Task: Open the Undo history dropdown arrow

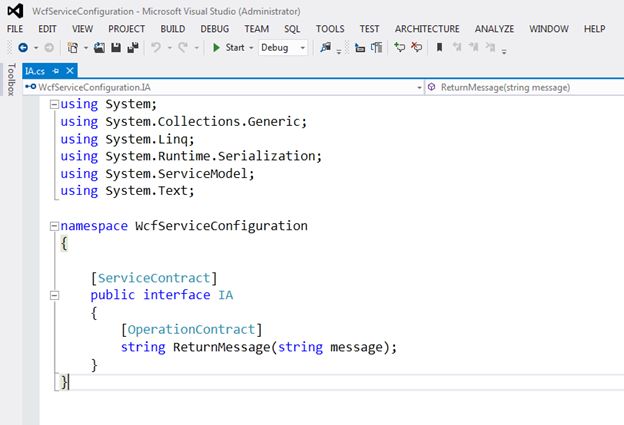Action: coord(170,48)
